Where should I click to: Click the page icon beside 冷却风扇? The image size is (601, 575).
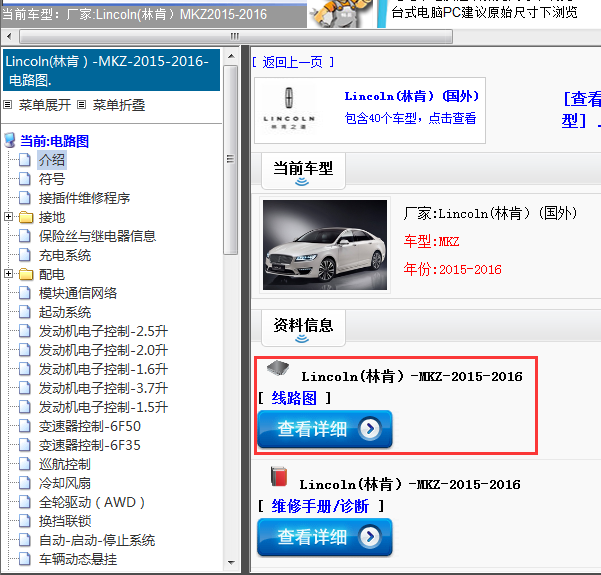(25, 483)
